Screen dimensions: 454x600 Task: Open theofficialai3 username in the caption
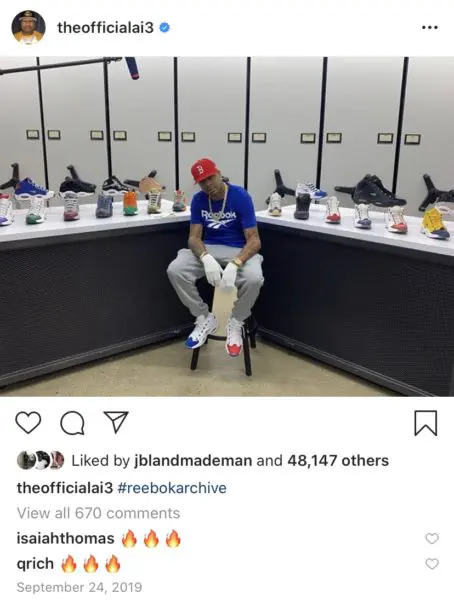click(65, 488)
